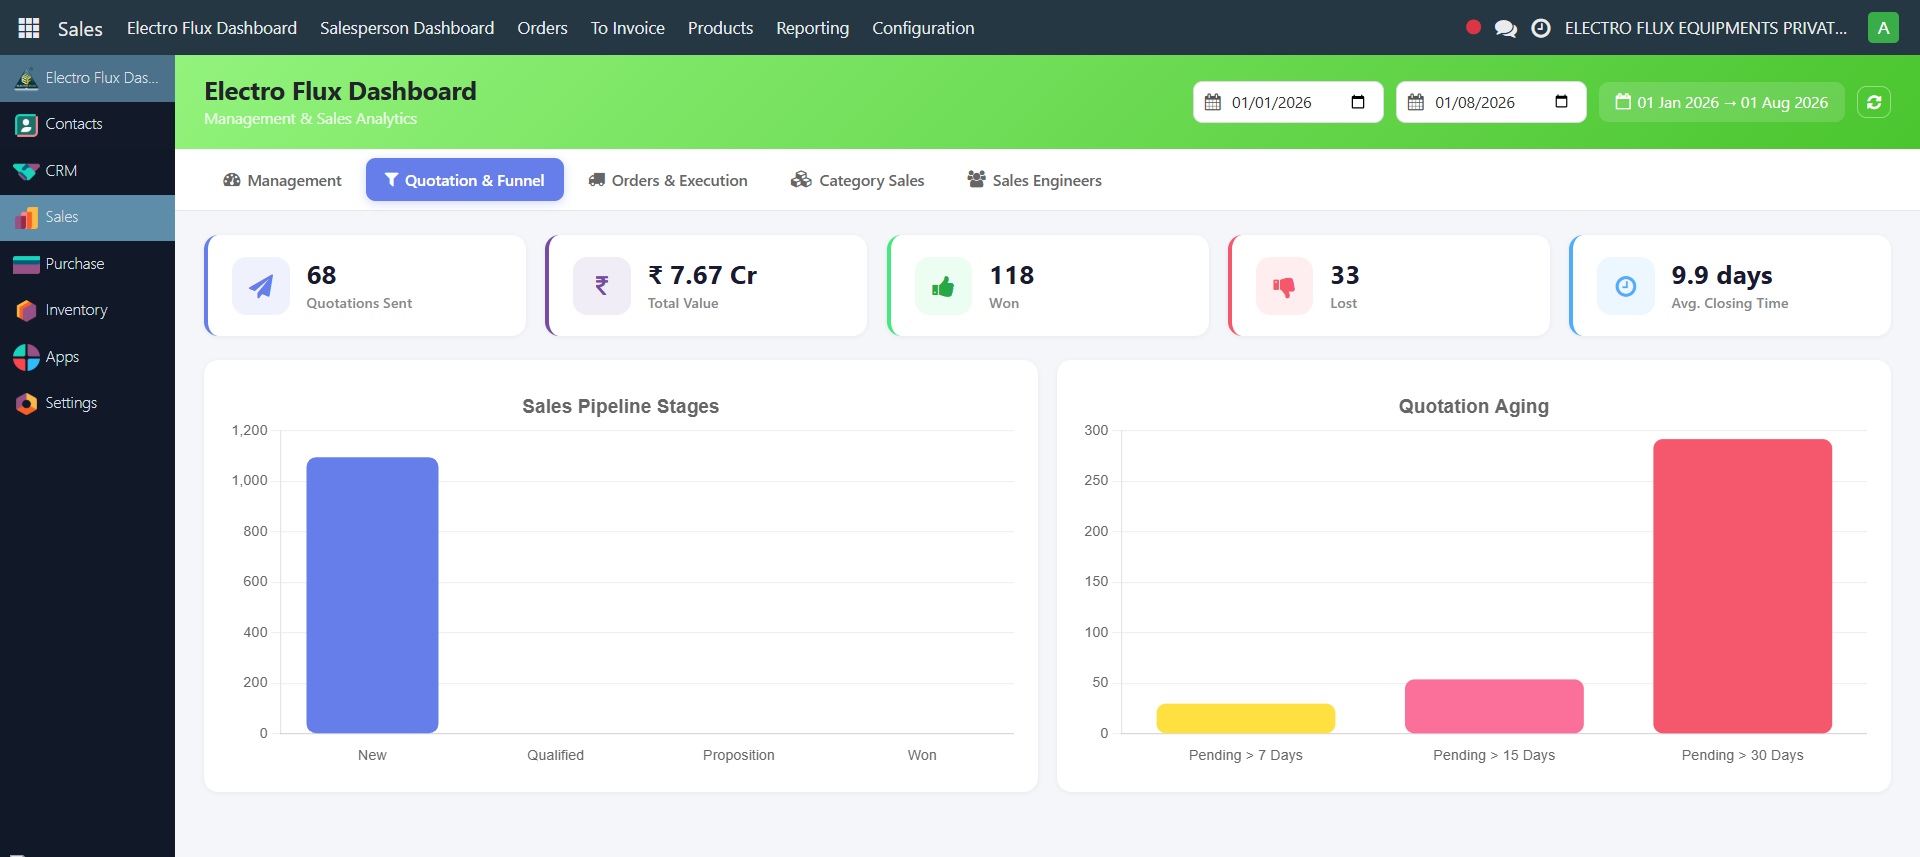Click the 9.9 days value

(1721, 275)
